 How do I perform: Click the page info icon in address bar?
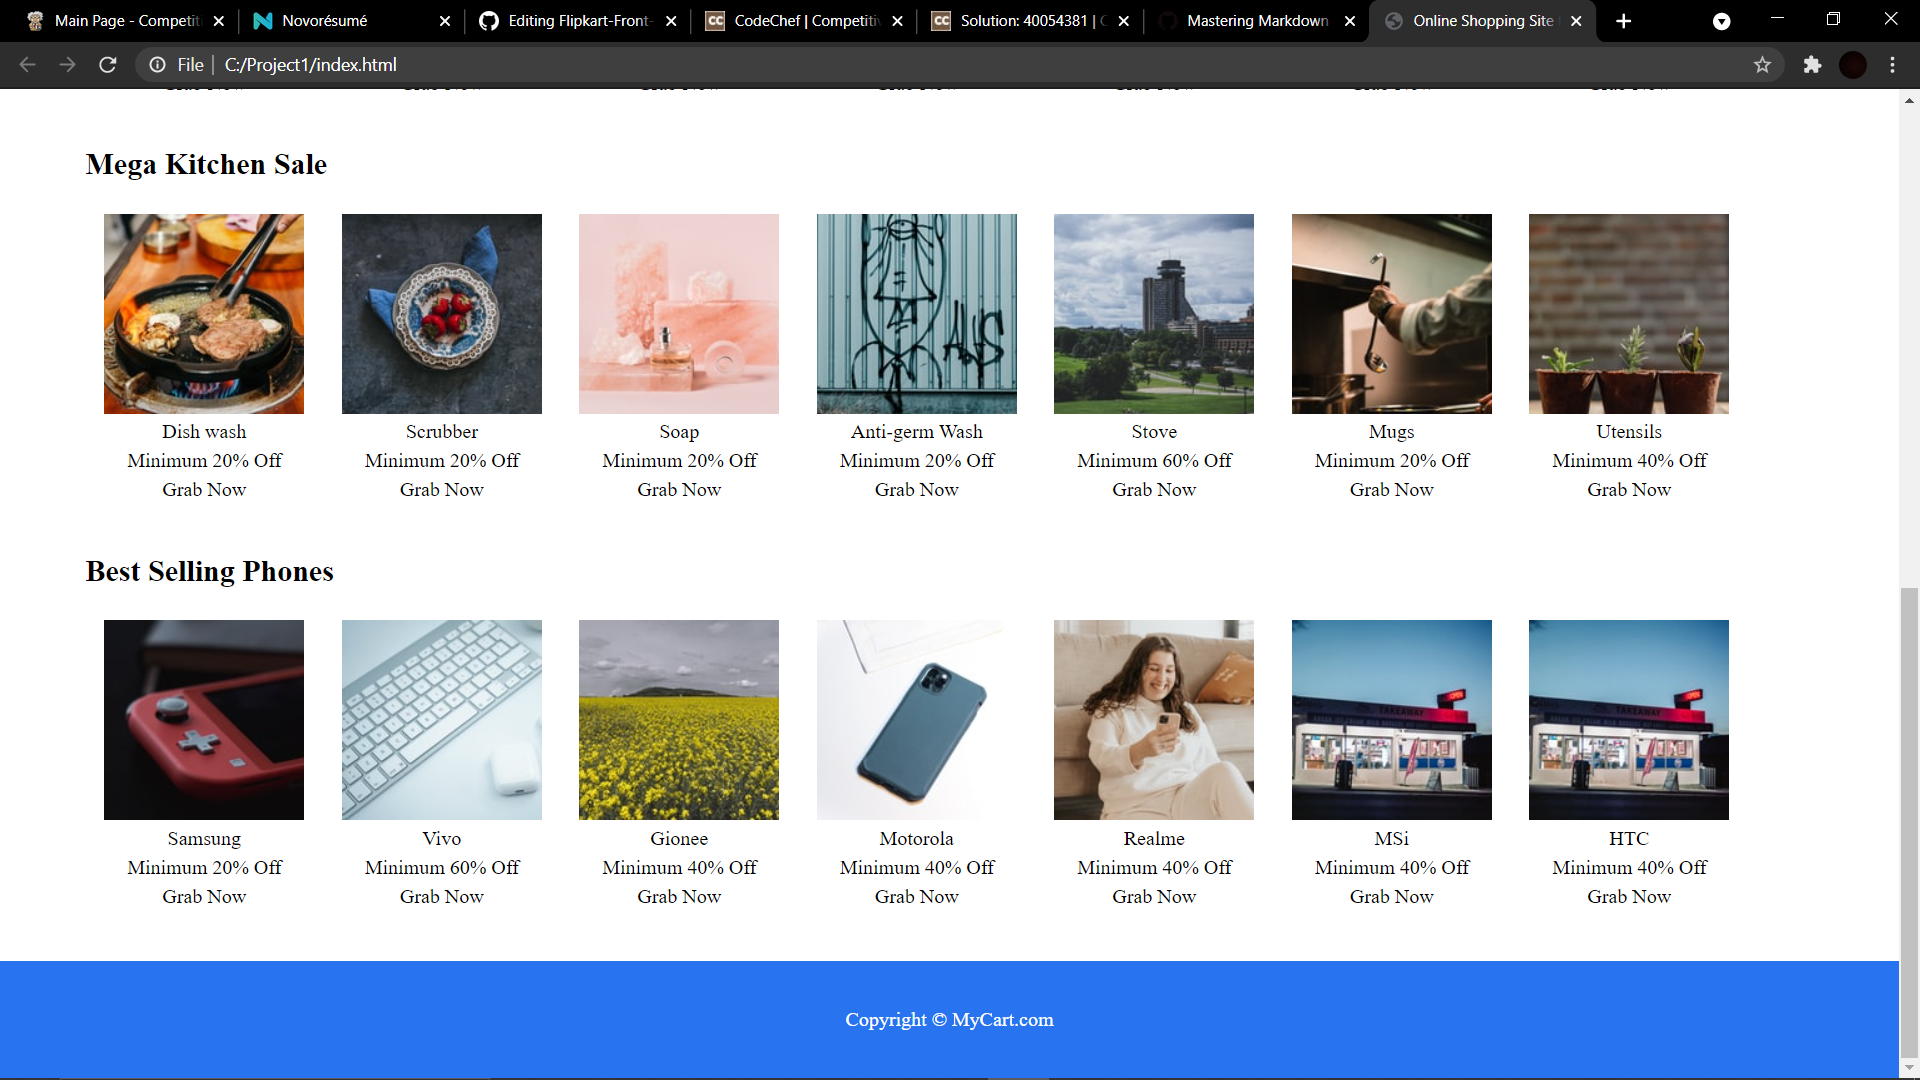point(157,64)
